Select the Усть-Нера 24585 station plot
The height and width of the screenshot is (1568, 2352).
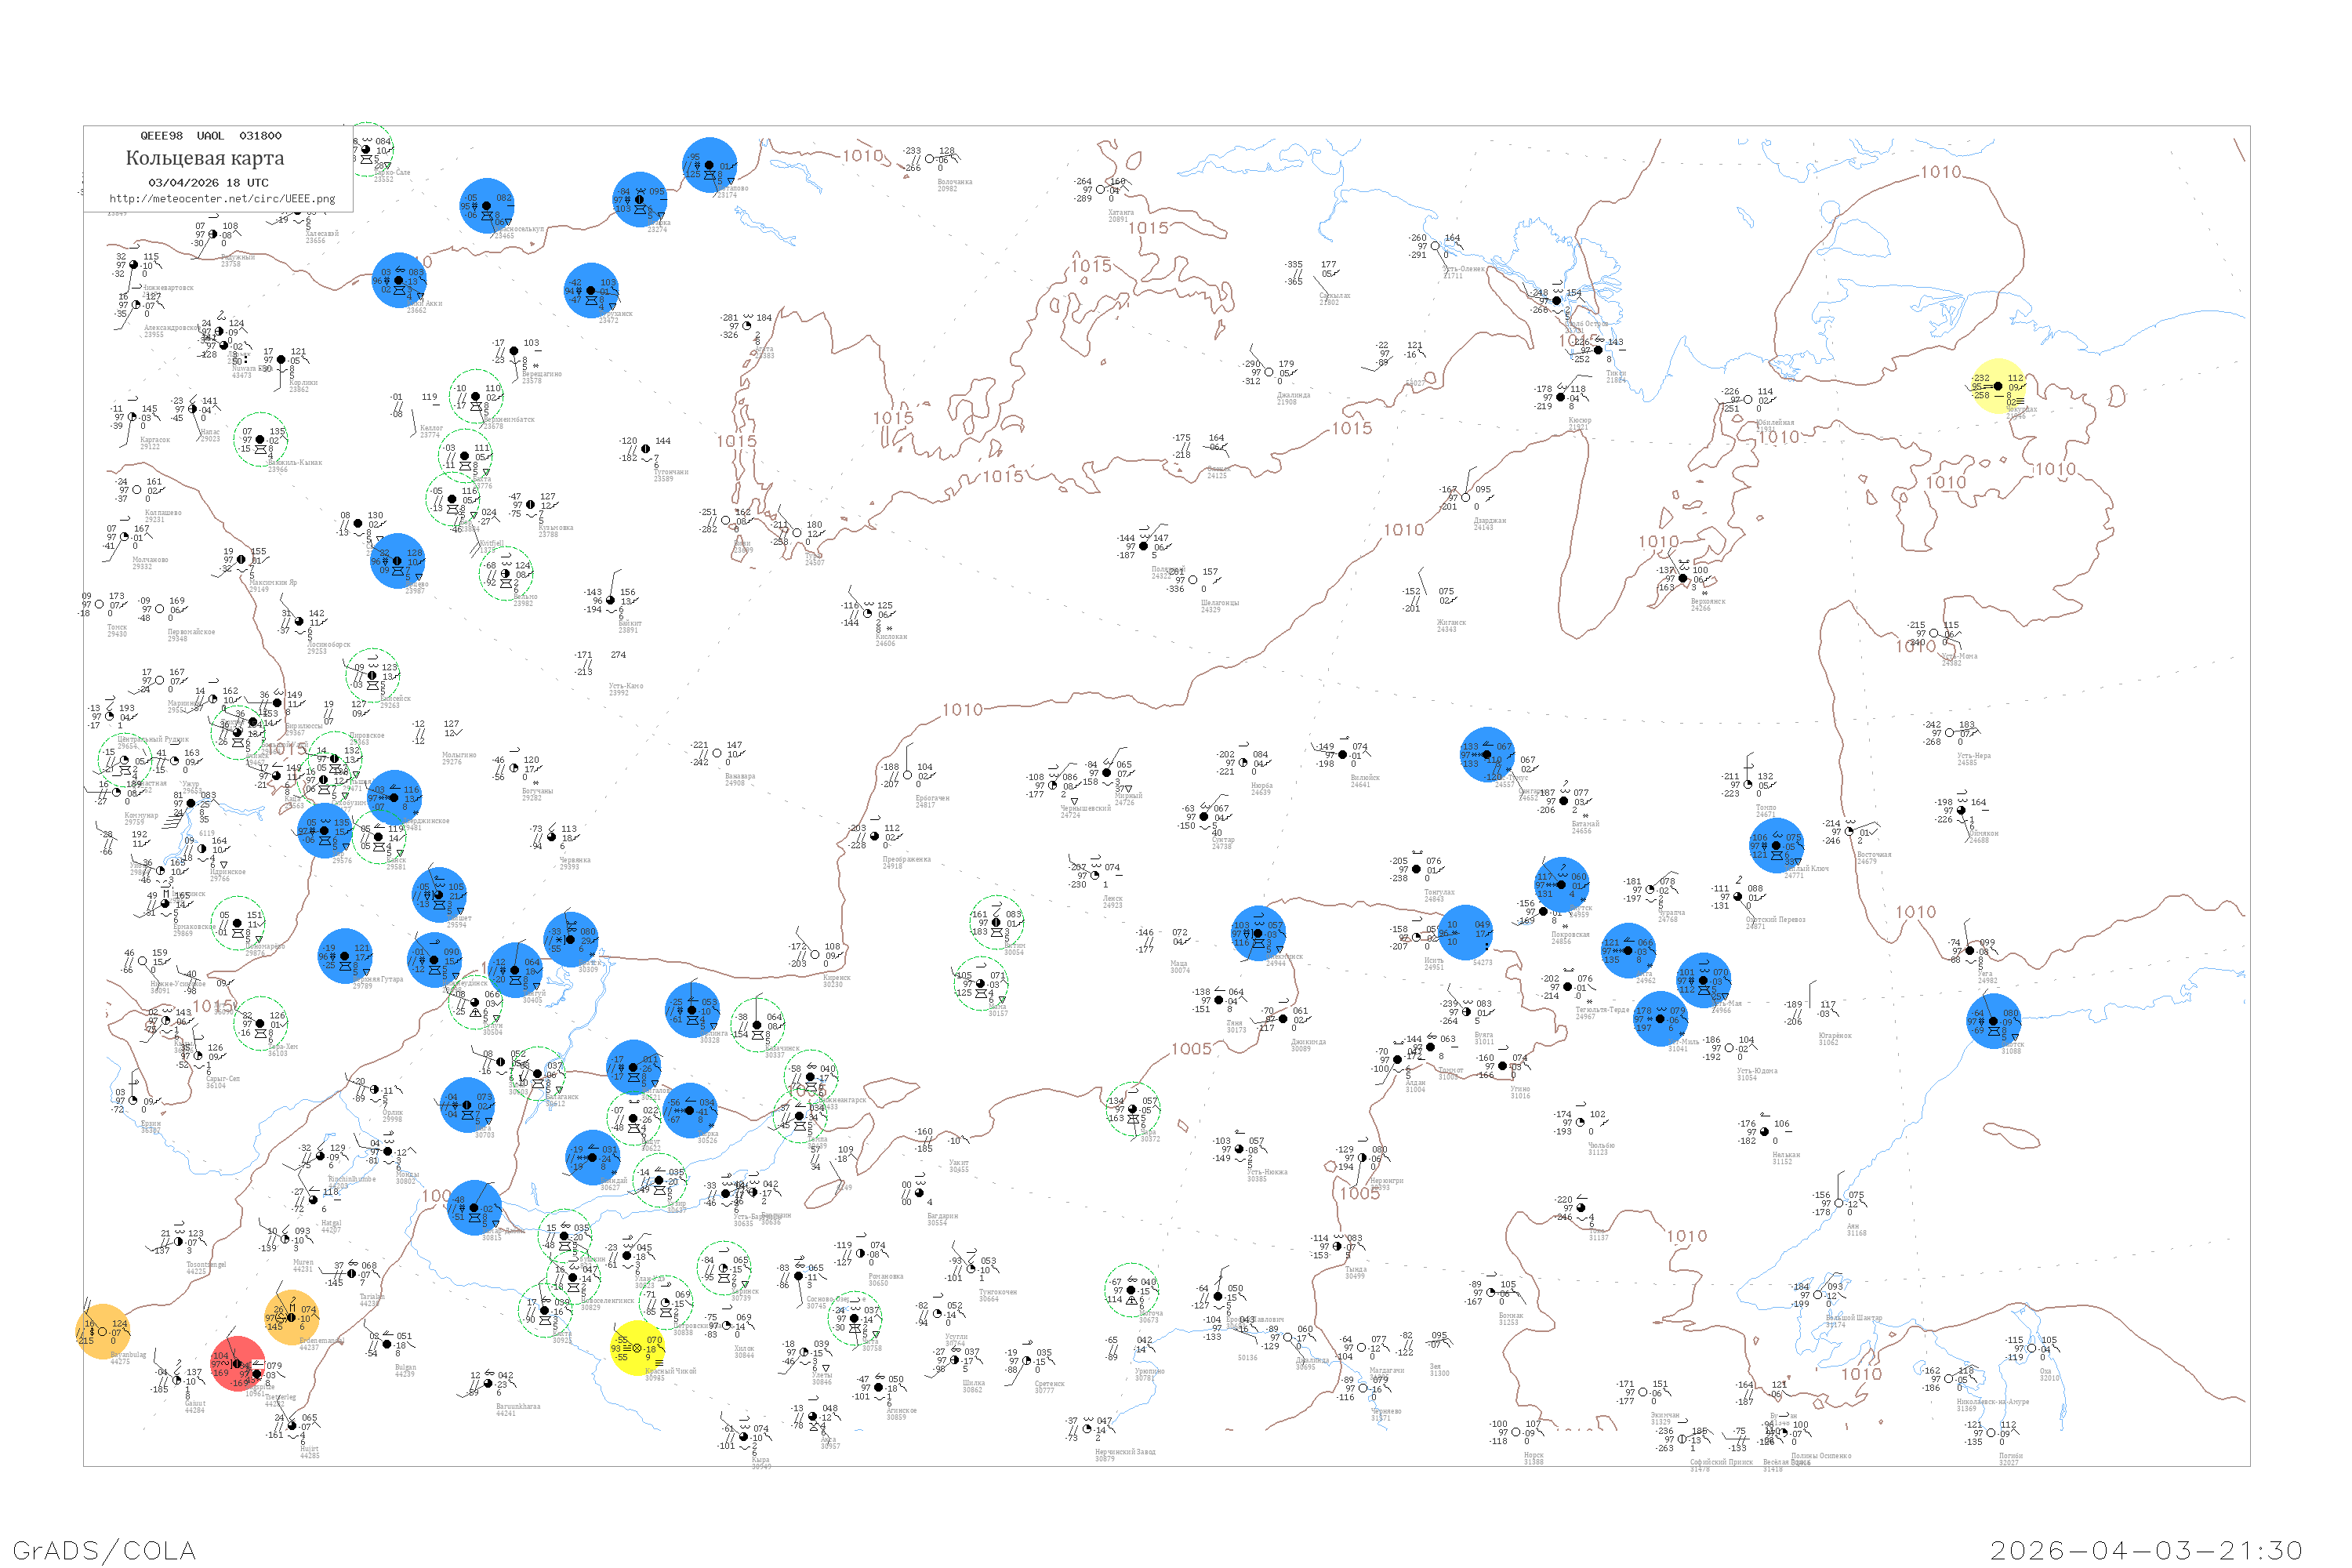[1950, 733]
